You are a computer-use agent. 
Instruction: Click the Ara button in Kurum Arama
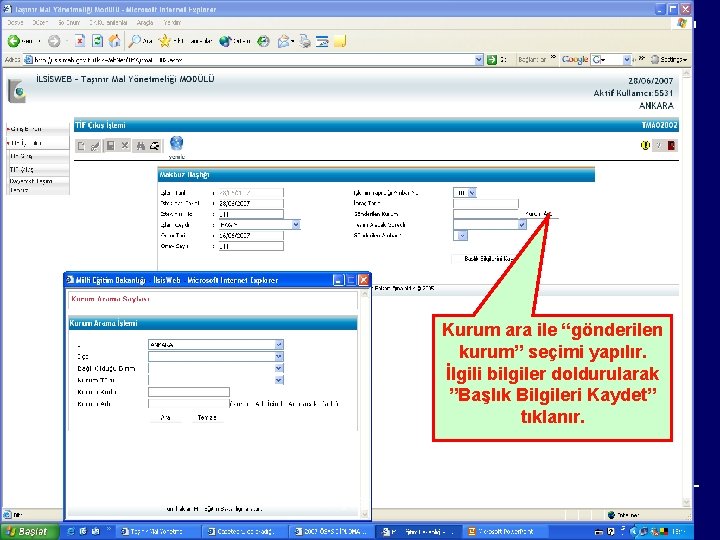pos(165,417)
